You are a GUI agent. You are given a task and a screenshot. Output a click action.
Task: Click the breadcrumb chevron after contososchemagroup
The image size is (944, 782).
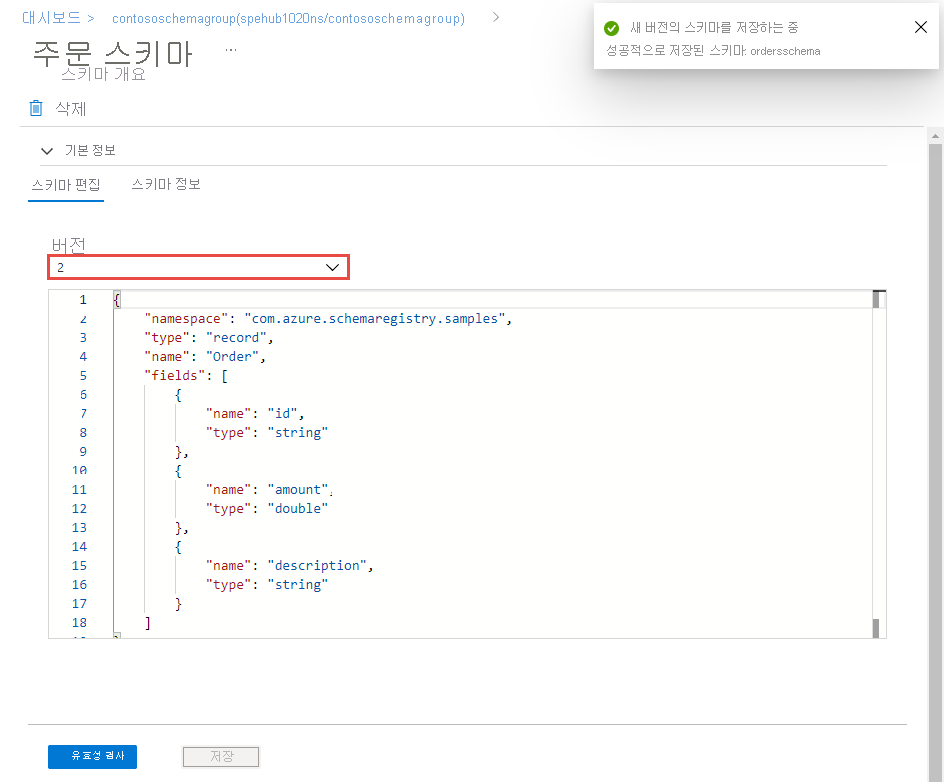[x=495, y=17]
